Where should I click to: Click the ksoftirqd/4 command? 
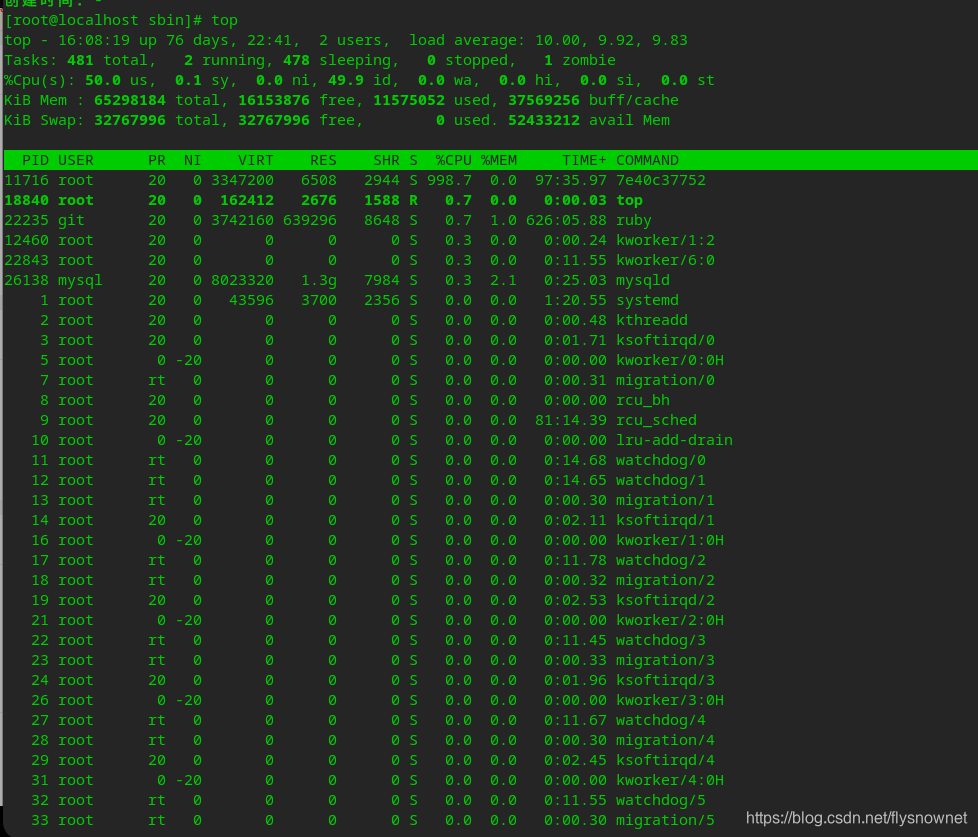[x=665, y=760]
